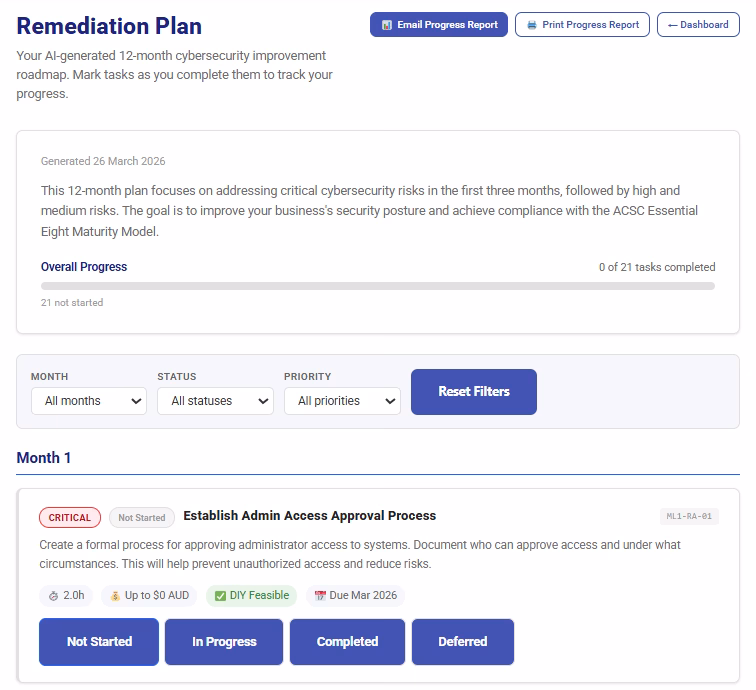Click the money bag cost icon
The image size is (756, 690).
(x=115, y=596)
